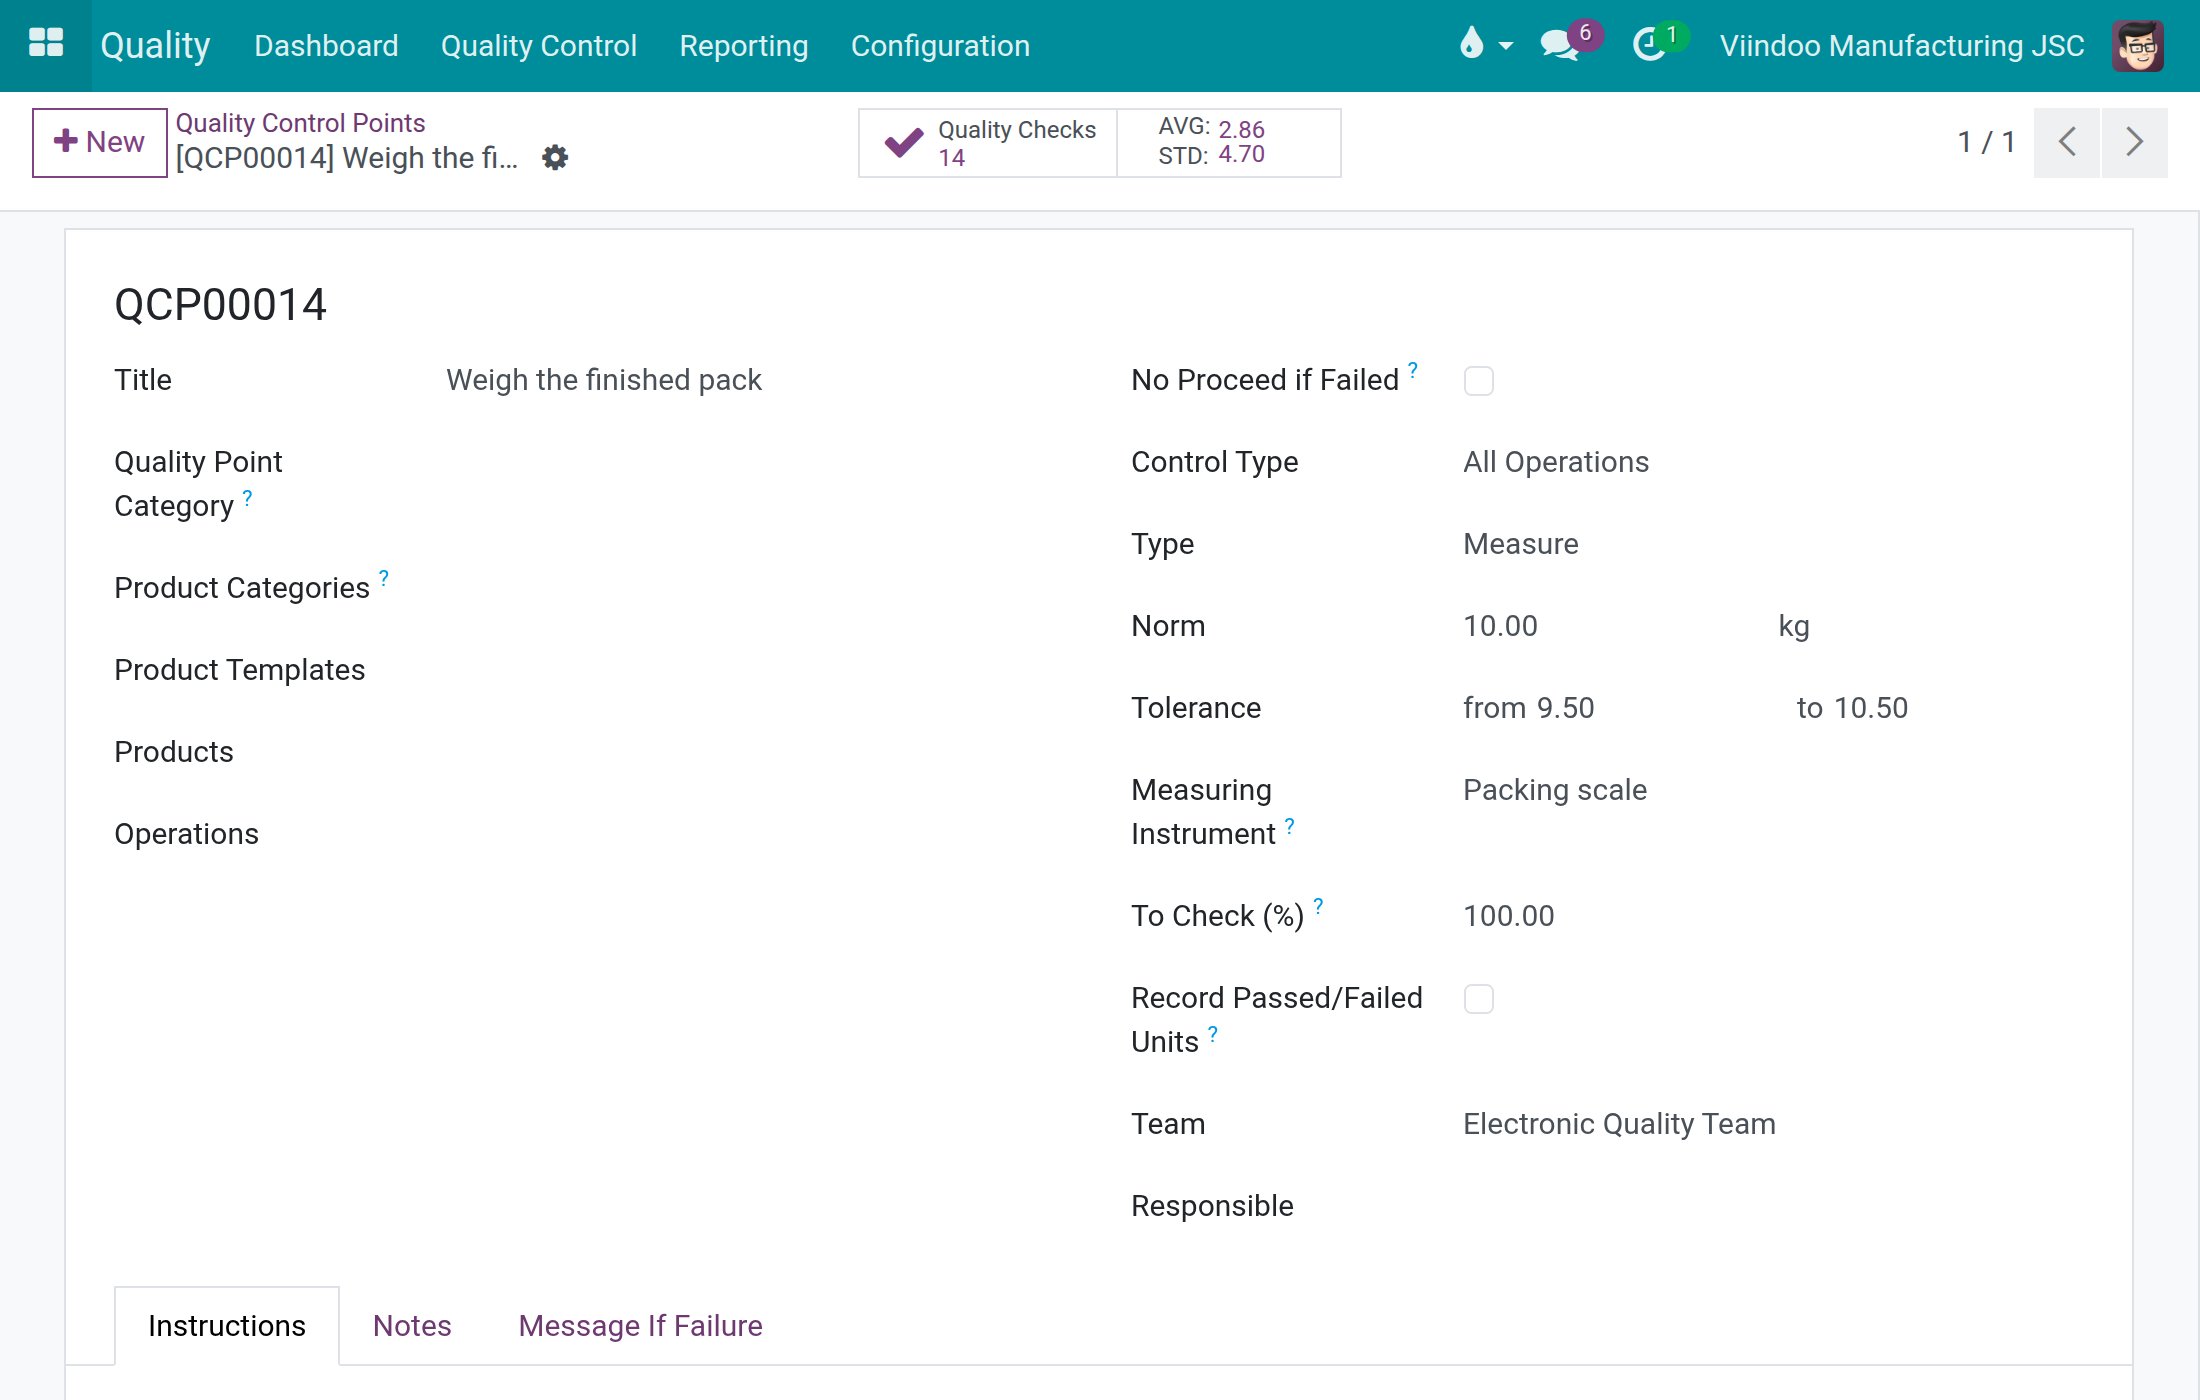2200x1400 pixels.
Task: Open the Dashboard menu
Action: pos(326,46)
